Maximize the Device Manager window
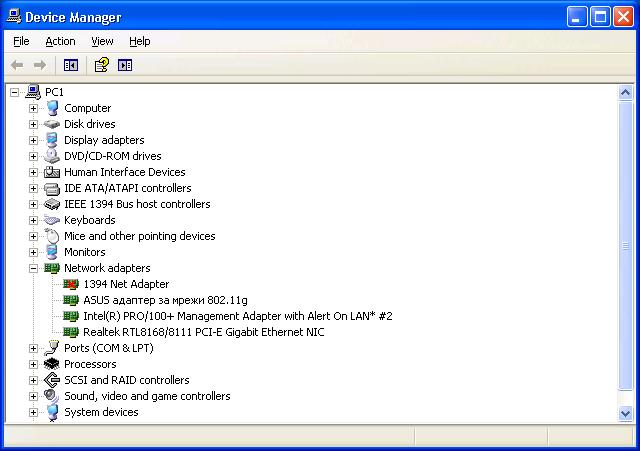Screen dimensions: 640x451 600,17
